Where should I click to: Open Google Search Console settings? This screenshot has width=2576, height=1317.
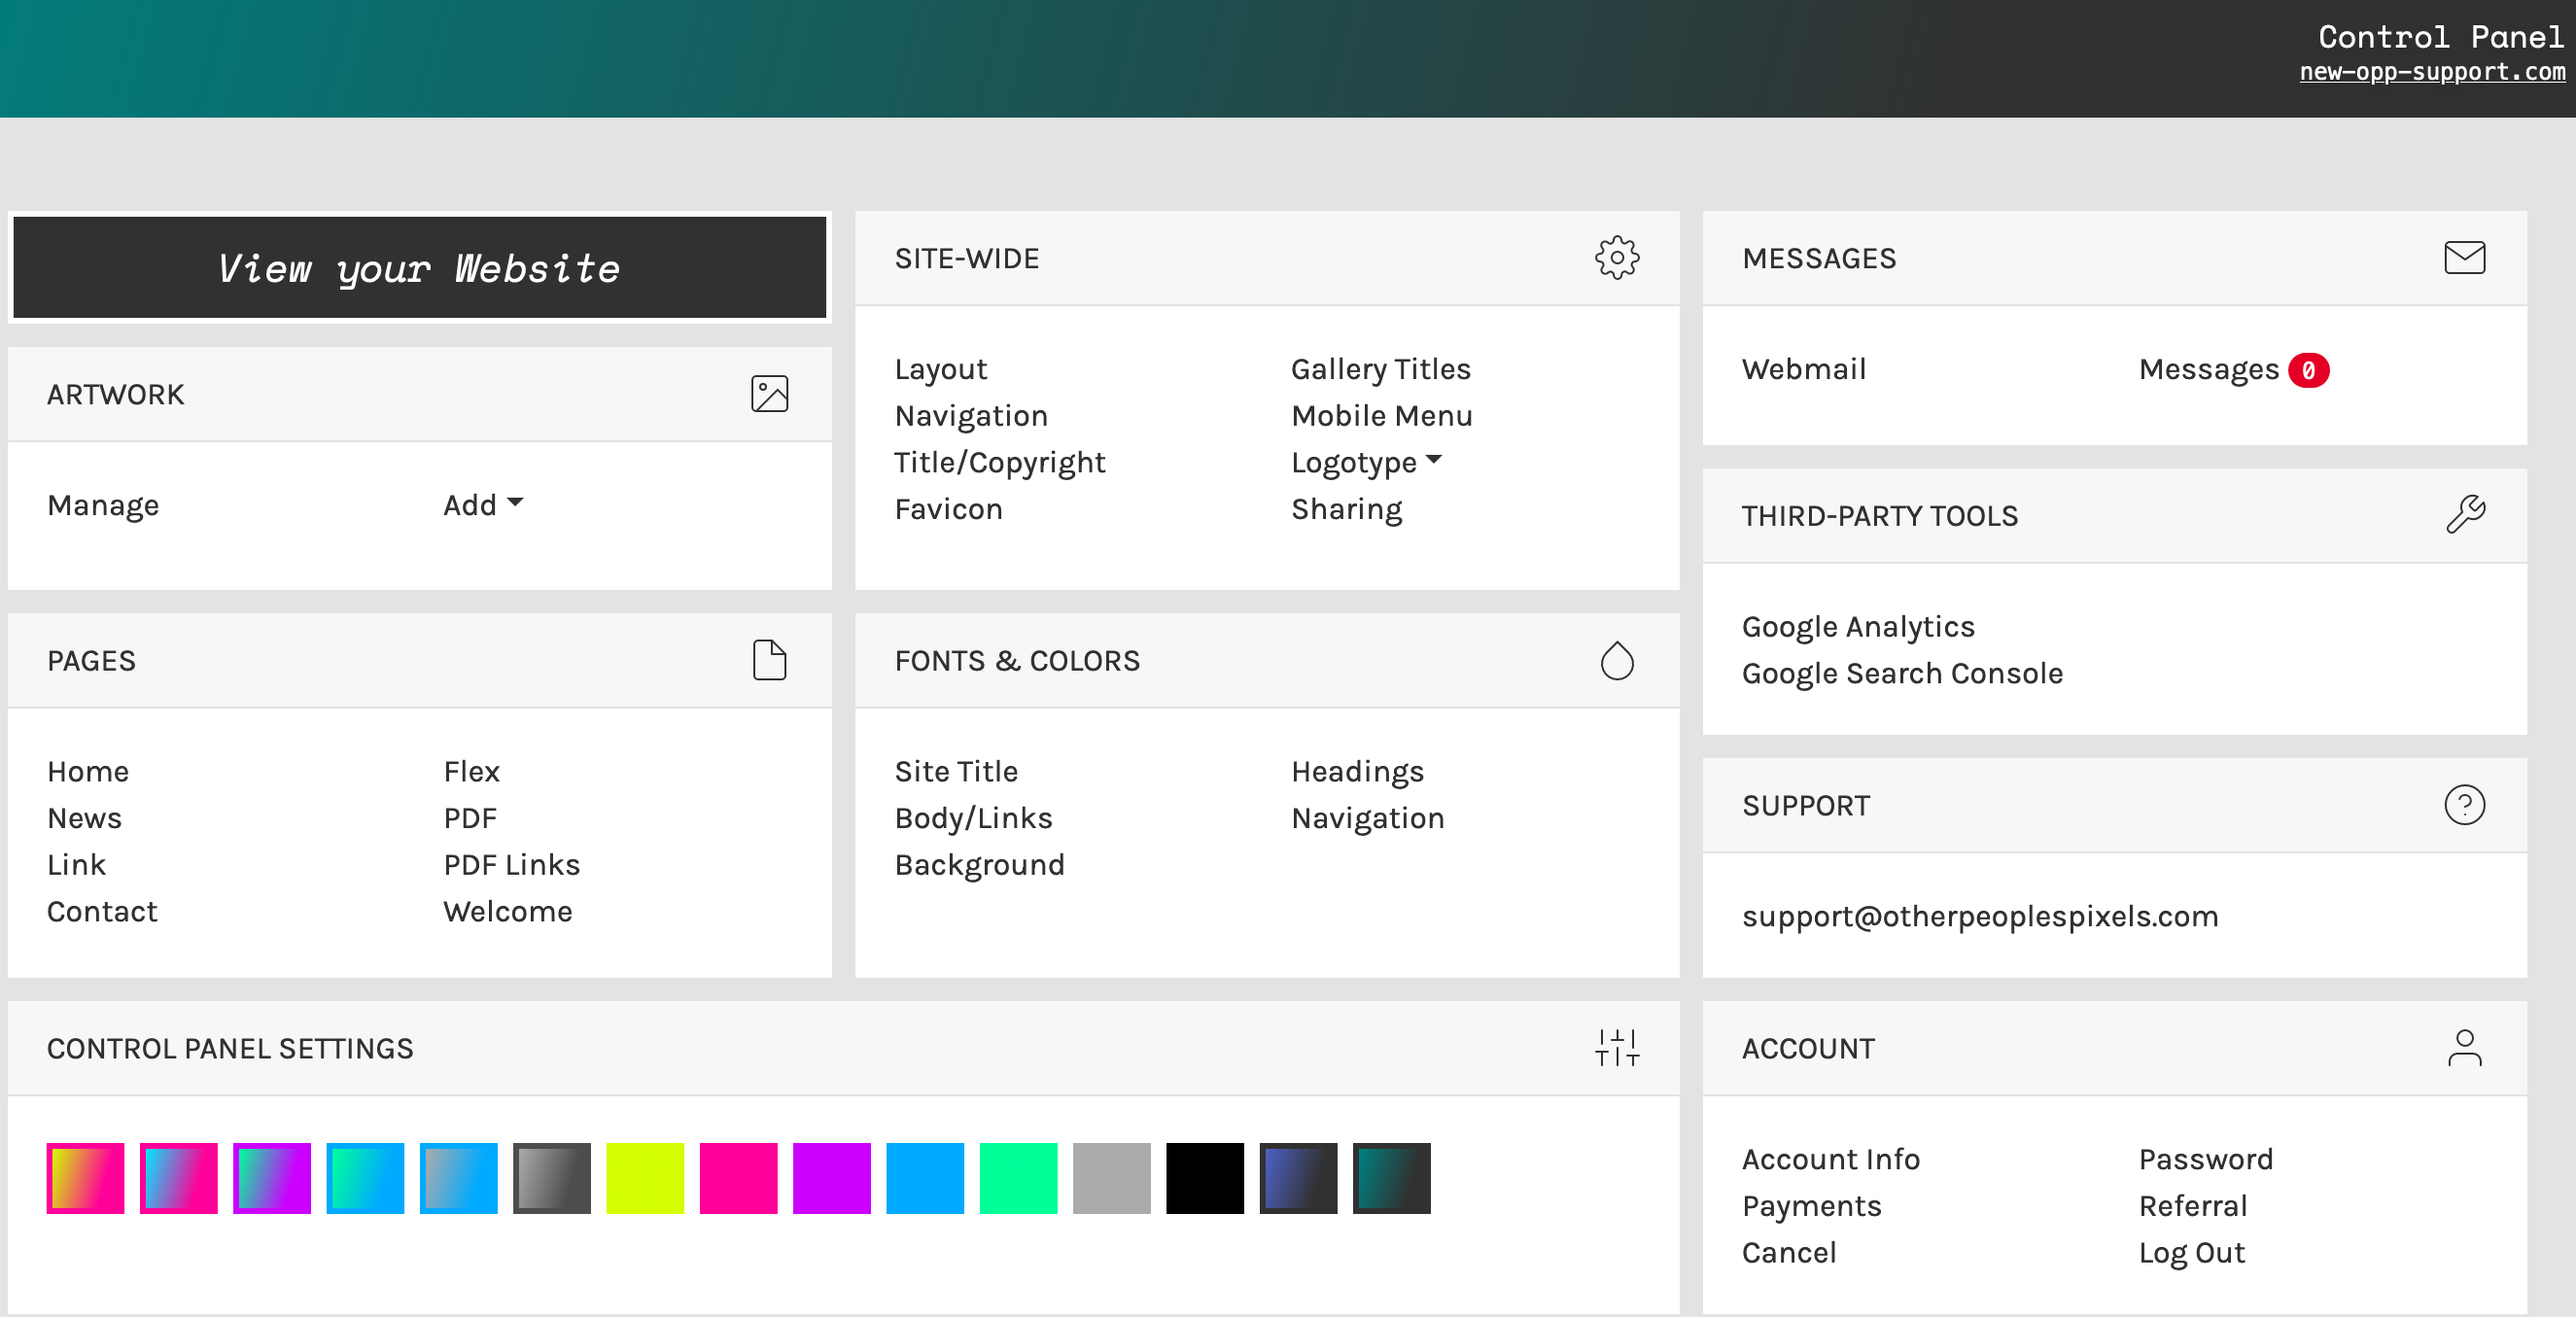(x=1901, y=673)
